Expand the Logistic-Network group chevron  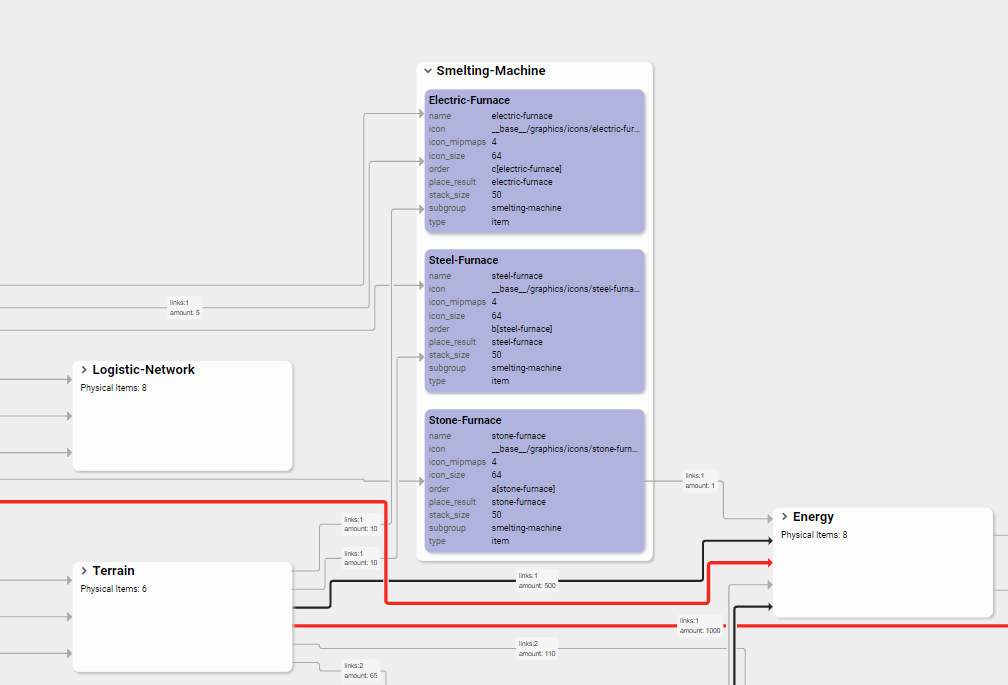[84, 370]
